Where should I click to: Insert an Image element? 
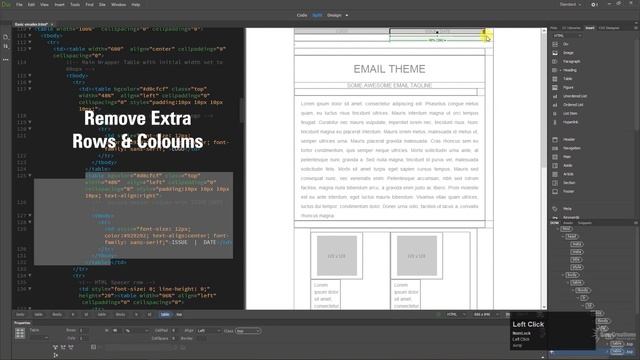tap(568, 53)
